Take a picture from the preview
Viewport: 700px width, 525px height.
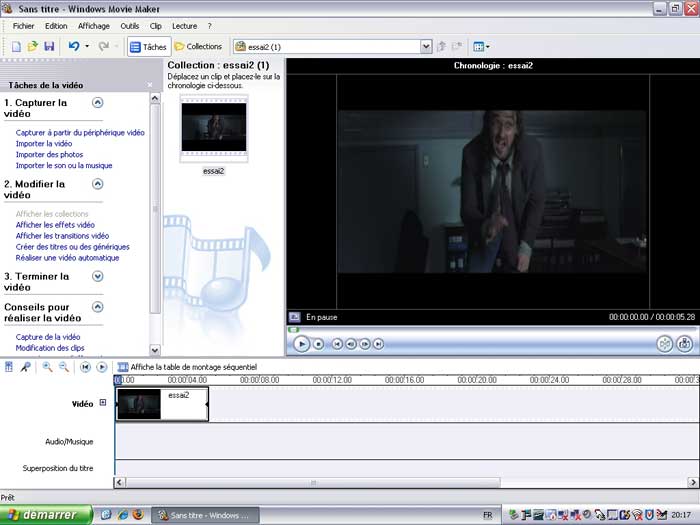click(684, 344)
